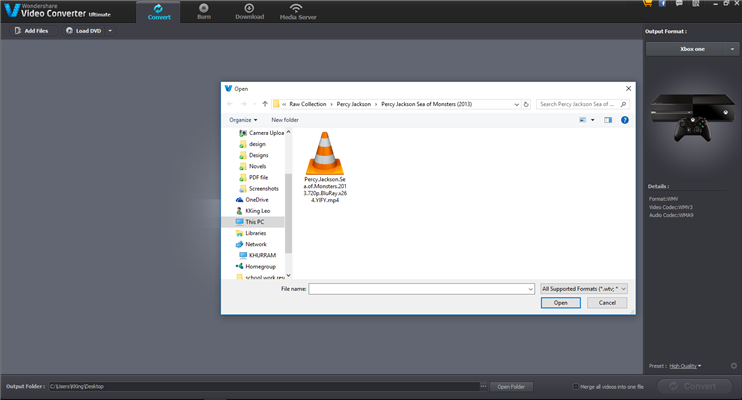Click Raw Collection in address bar
Screen dimensions: 742x400
coord(308,104)
